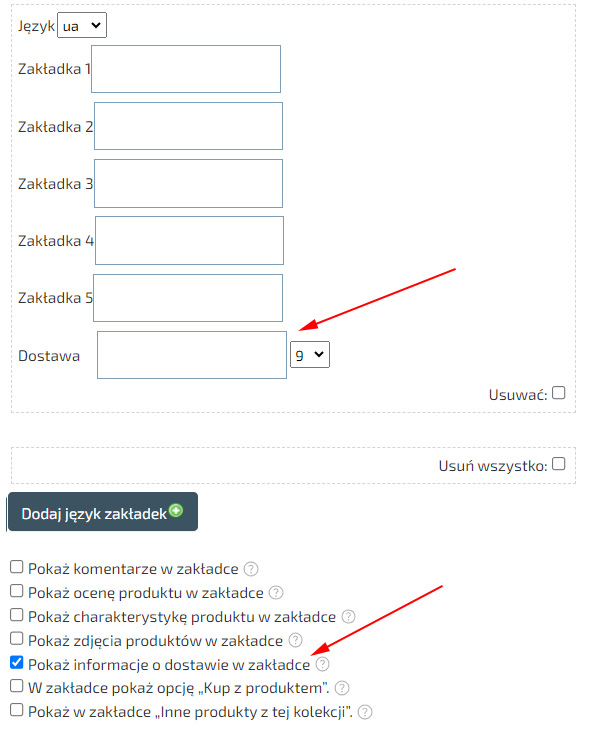Open the 'Język' dropdown showing 'ua'
596x729 pixels.
point(82,25)
